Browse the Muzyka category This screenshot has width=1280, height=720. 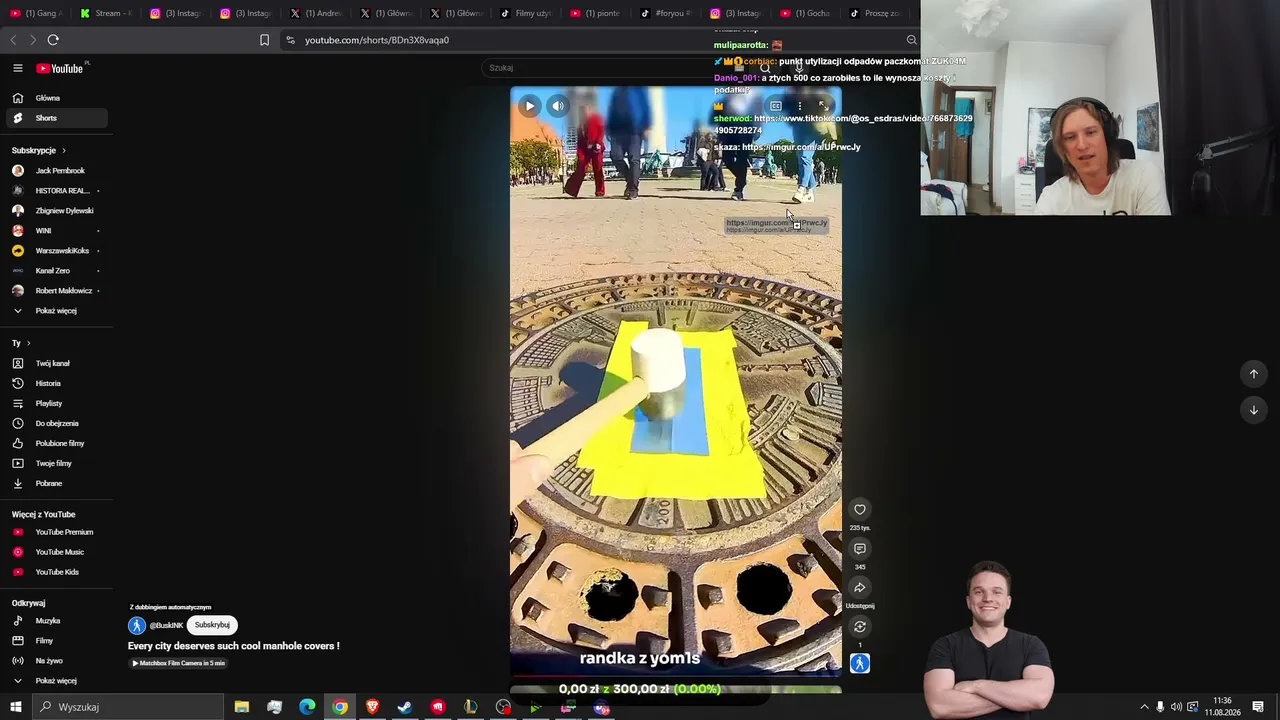click(56, 621)
